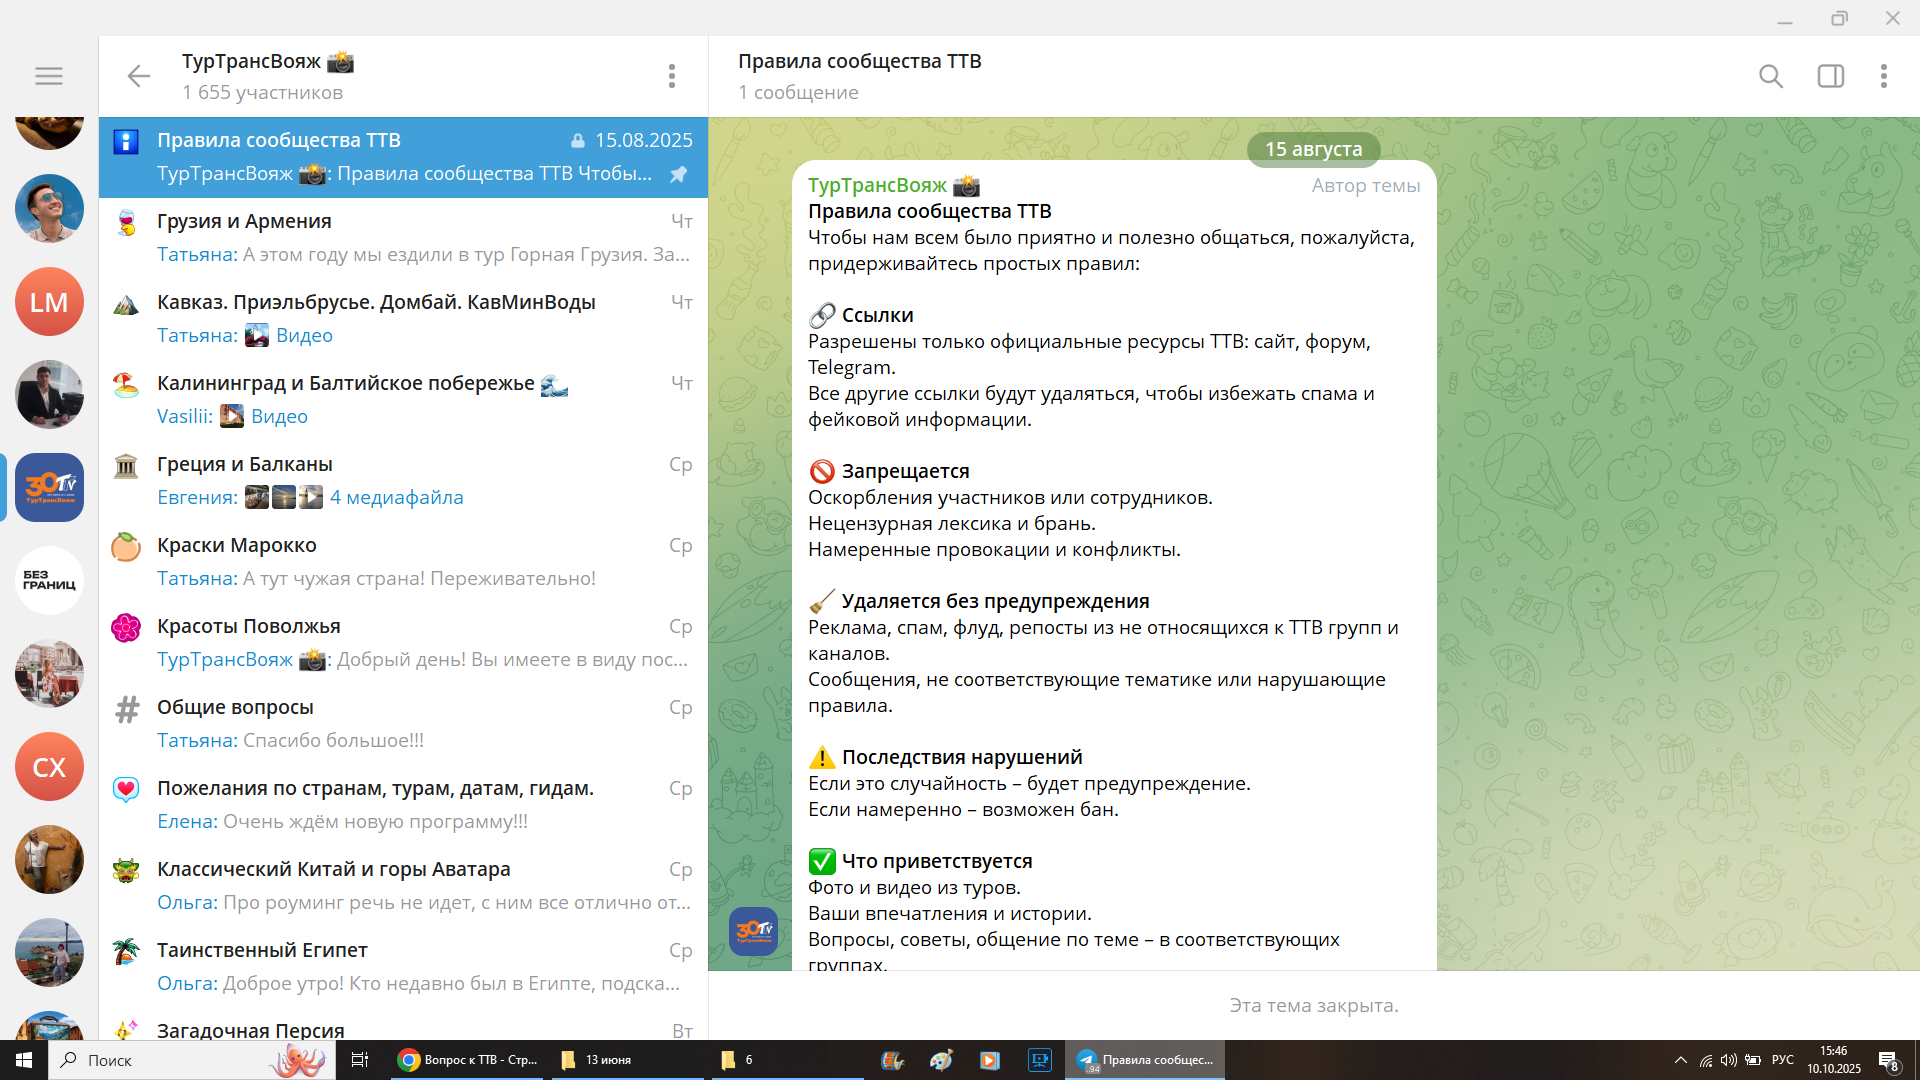Open Chrome window in the taskbar
The width and height of the screenshot is (1920, 1080).
pos(468,1060)
